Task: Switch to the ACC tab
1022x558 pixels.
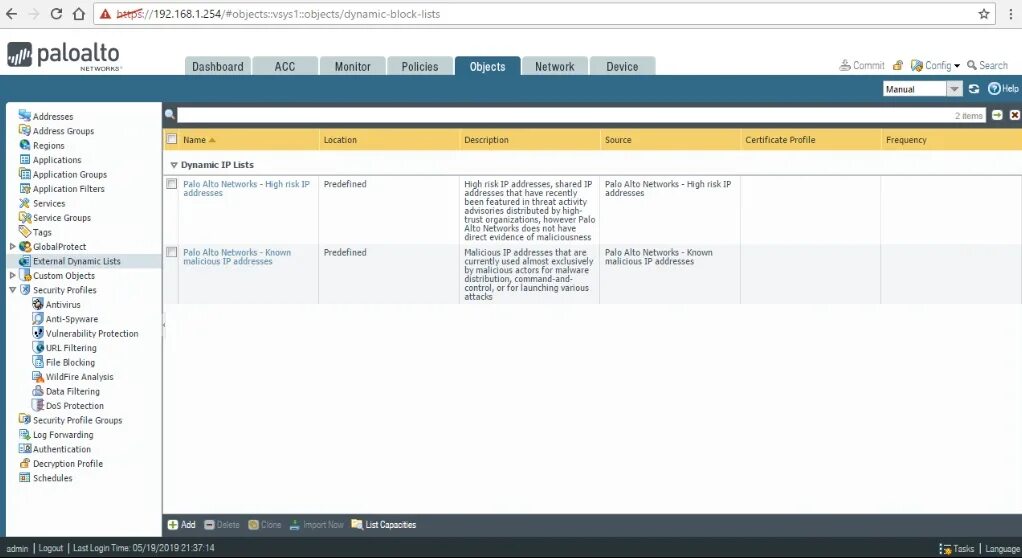Action: pyautogui.click(x=285, y=66)
